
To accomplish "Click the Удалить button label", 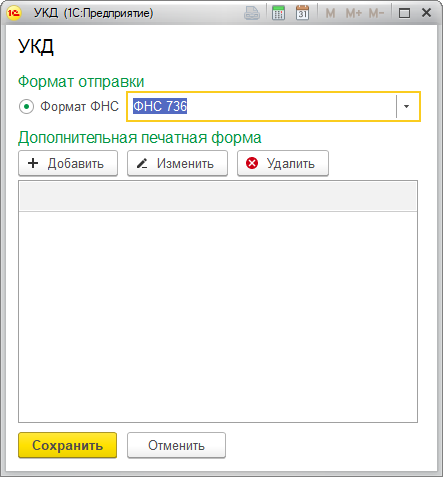I will point(291,164).
